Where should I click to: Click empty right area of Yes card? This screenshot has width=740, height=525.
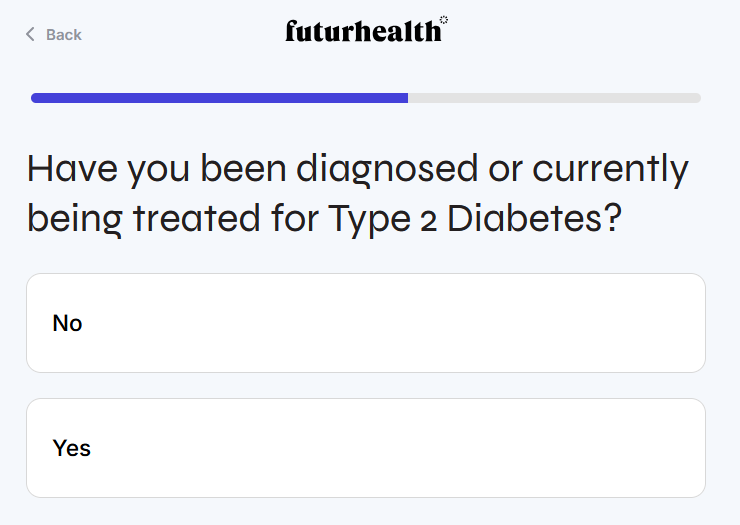600,448
